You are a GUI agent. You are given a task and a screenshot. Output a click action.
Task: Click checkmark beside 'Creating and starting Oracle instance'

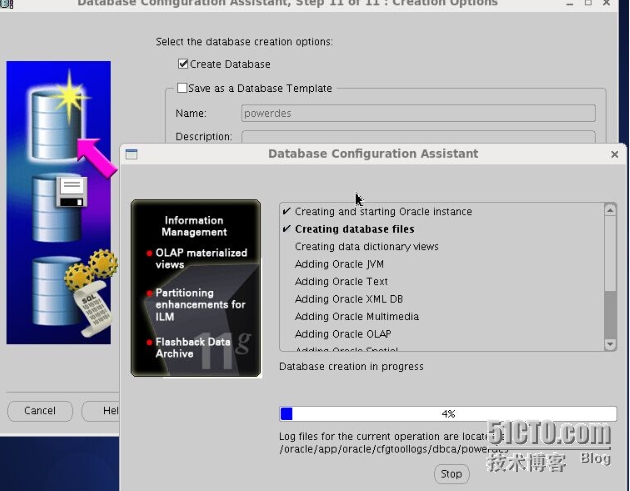point(286,211)
